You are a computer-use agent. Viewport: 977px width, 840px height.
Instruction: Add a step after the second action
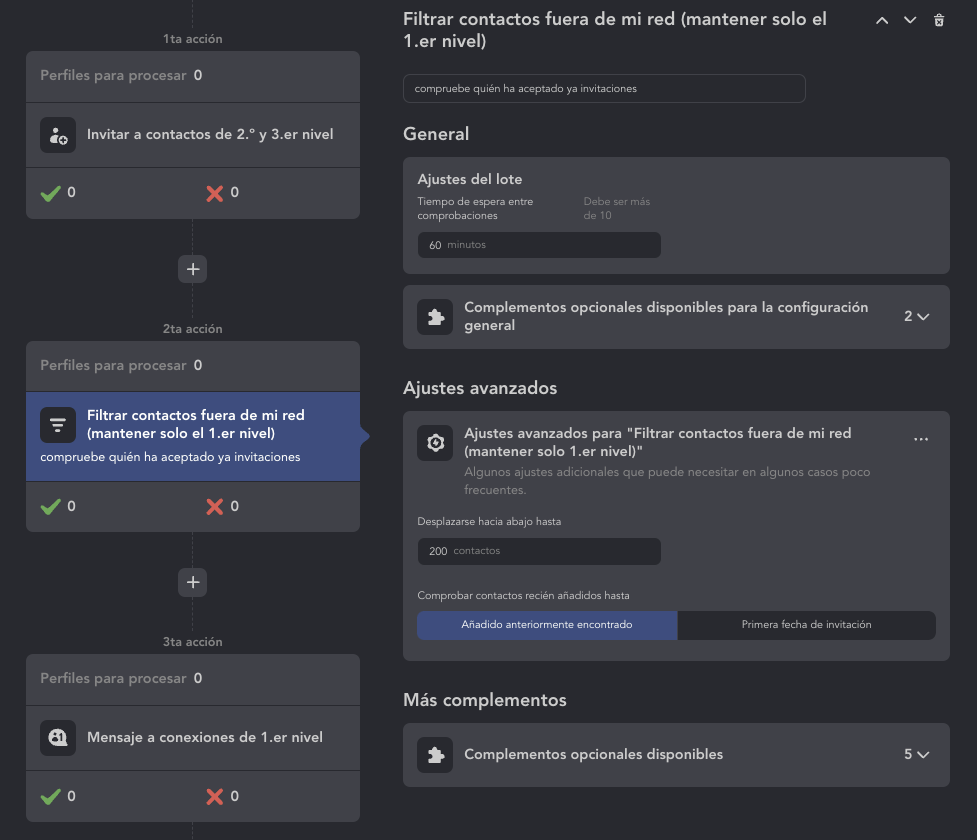tap(193, 582)
